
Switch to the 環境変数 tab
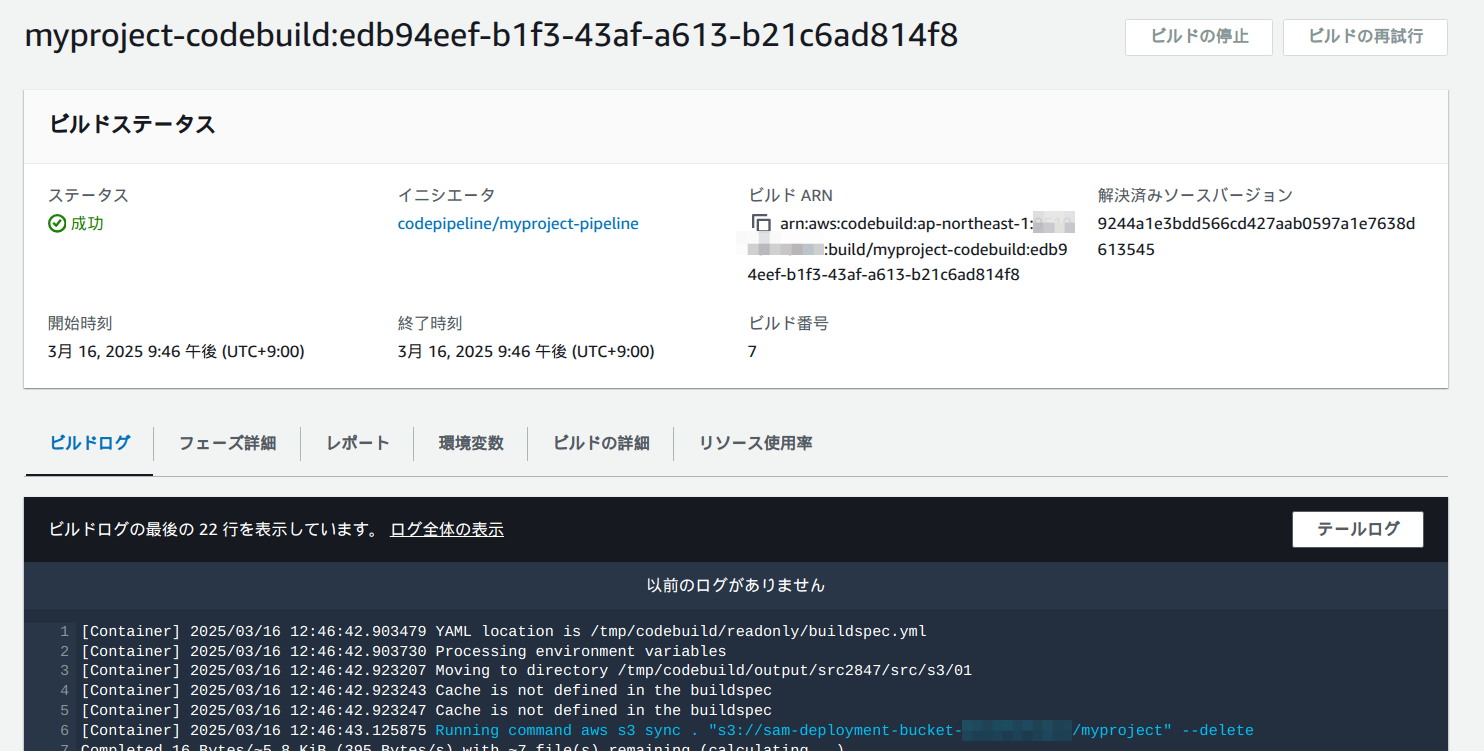coord(471,443)
